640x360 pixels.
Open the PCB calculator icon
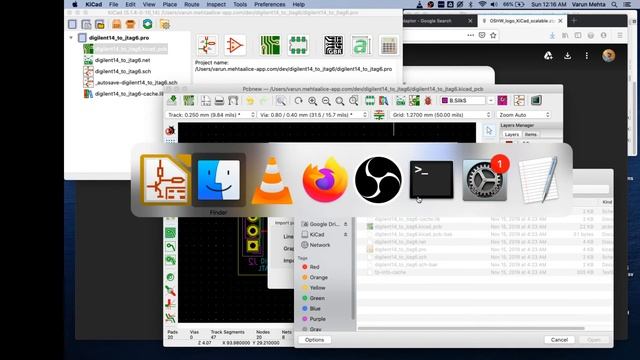[x=389, y=45]
